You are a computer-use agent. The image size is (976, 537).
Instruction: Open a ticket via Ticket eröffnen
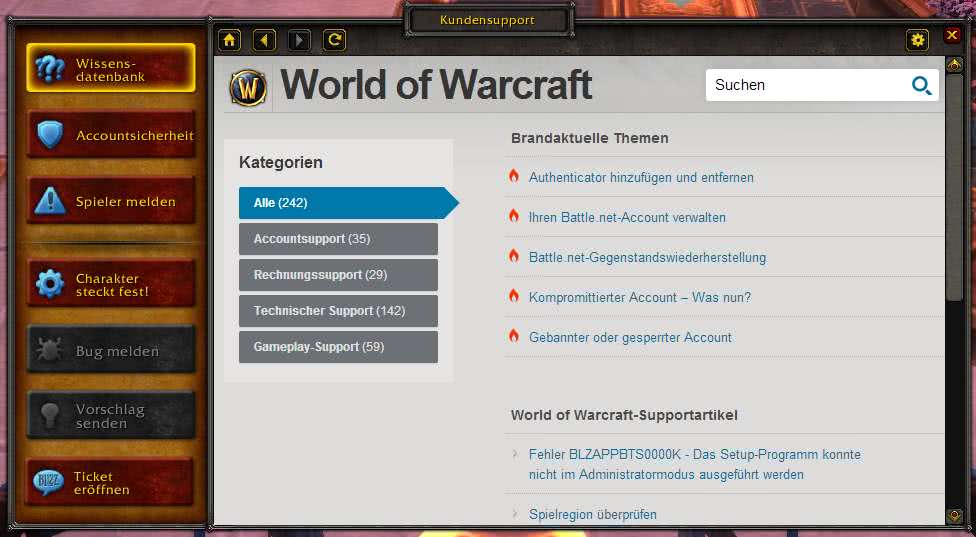tap(111, 482)
